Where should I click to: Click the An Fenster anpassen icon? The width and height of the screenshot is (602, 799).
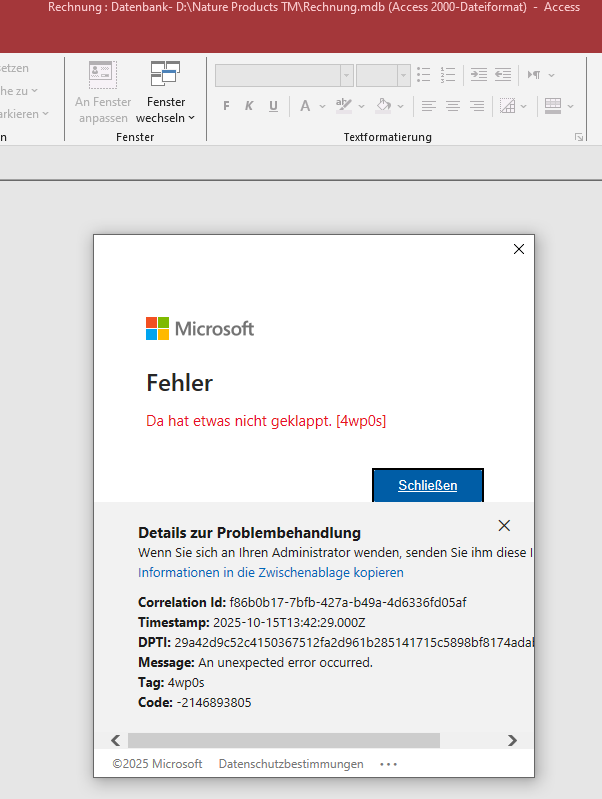(x=103, y=75)
